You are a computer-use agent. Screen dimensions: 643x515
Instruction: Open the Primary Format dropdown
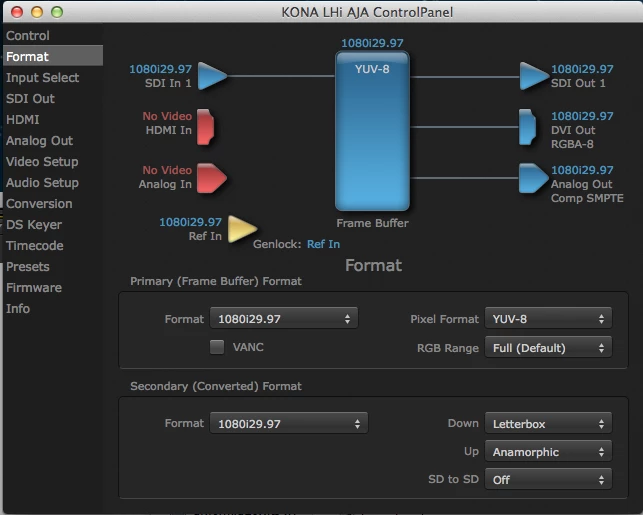(x=284, y=319)
